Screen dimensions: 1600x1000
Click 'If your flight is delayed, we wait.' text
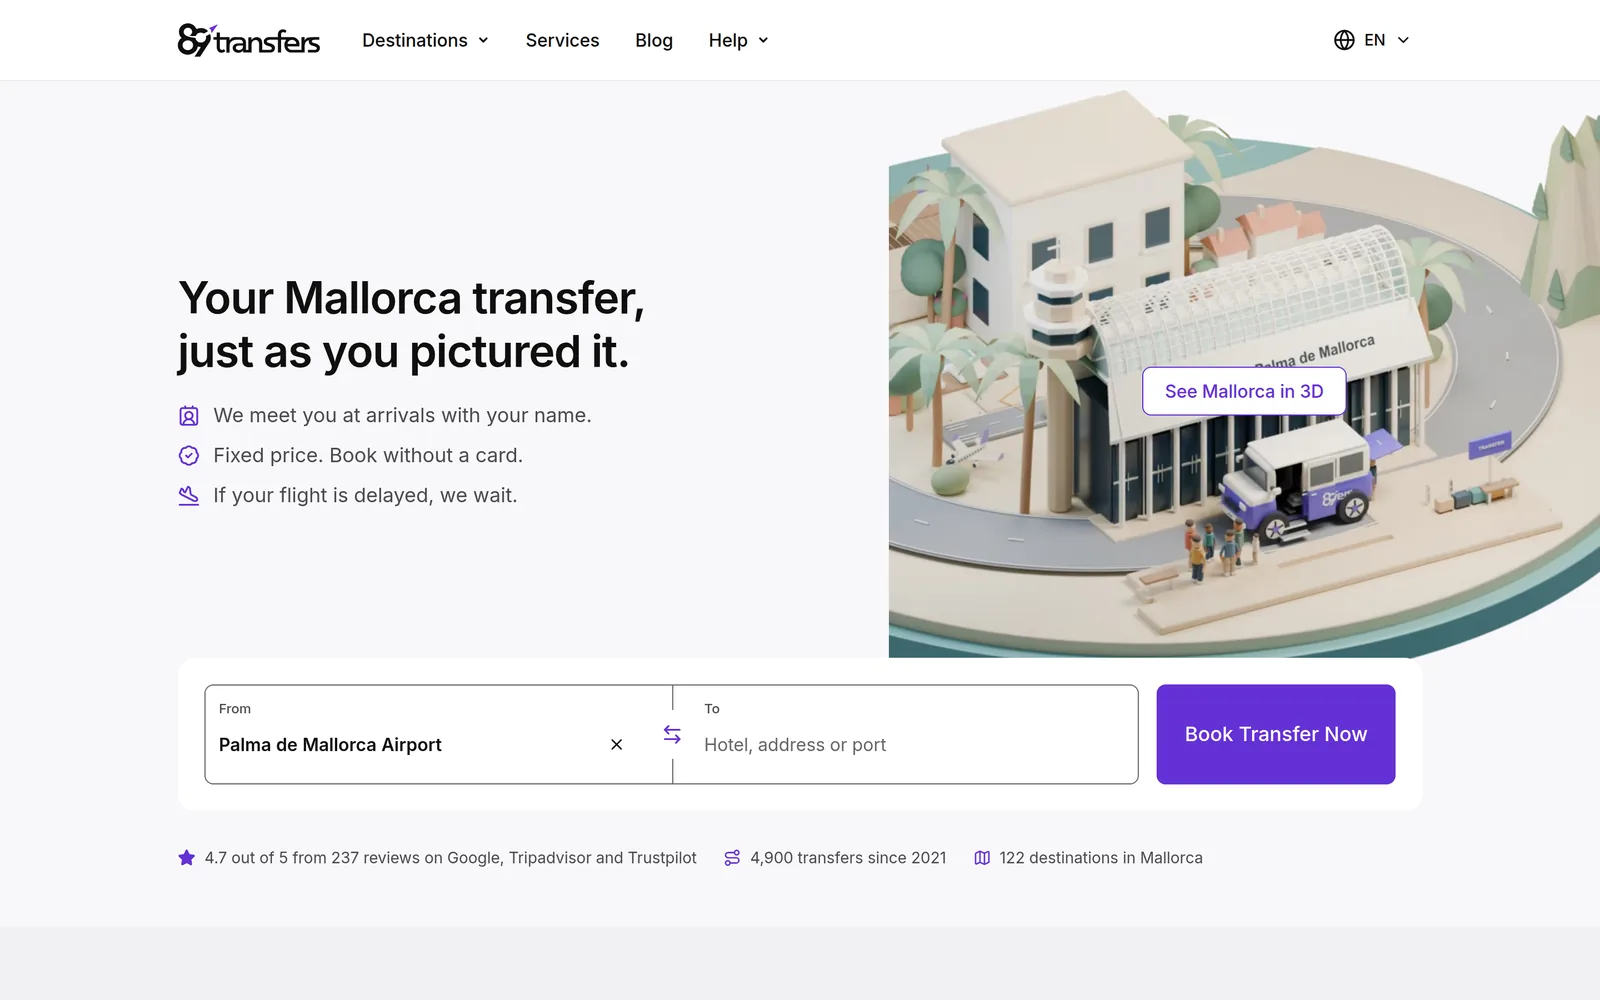[365, 495]
